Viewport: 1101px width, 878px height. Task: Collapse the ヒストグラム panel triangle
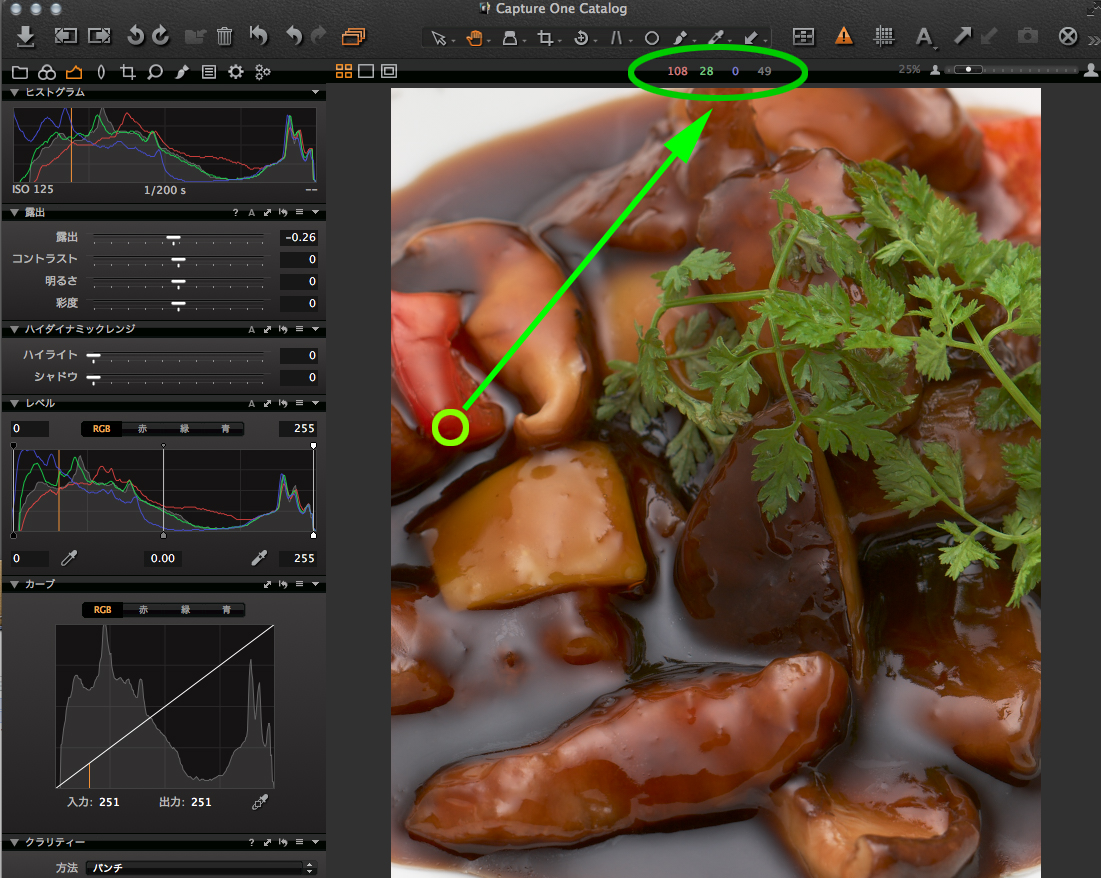point(14,92)
